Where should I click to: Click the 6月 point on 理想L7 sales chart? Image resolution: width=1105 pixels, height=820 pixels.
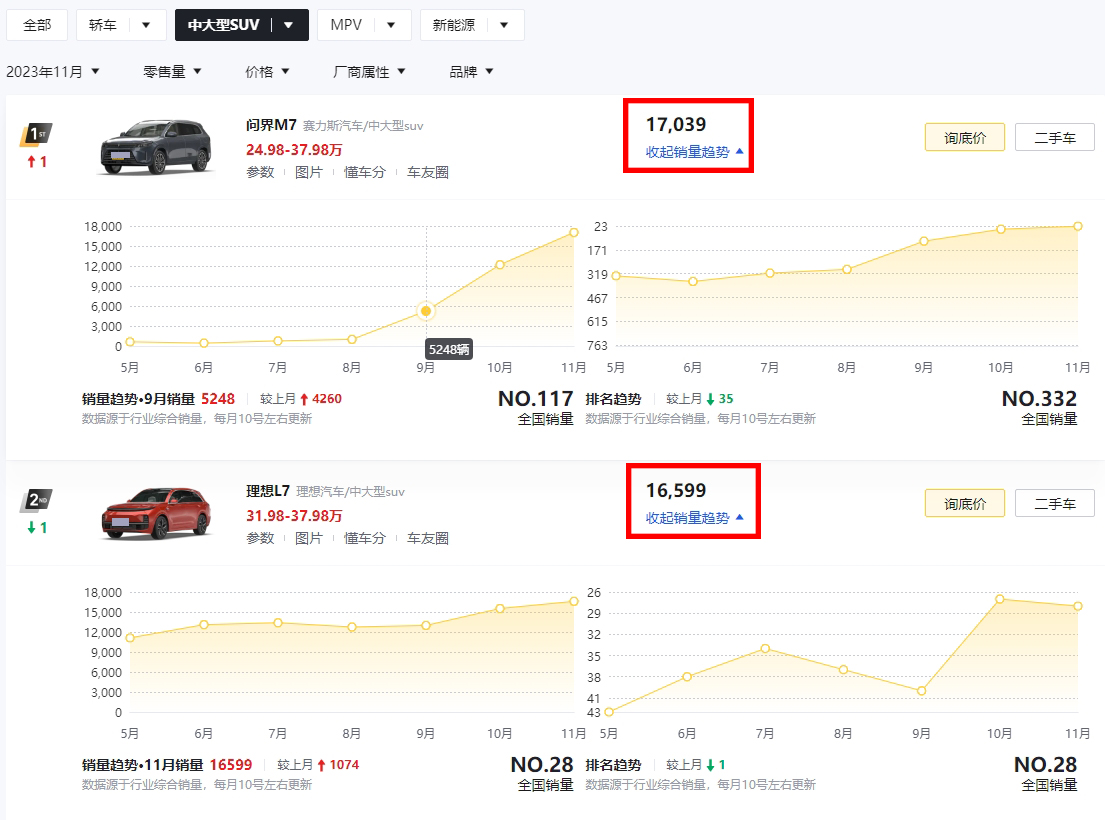coord(204,625)
